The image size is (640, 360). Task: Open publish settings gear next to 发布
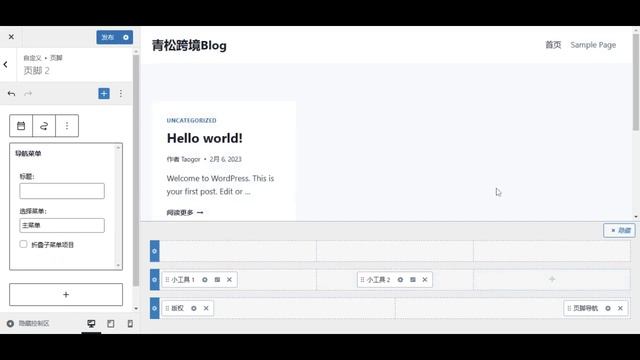point(126,37)
